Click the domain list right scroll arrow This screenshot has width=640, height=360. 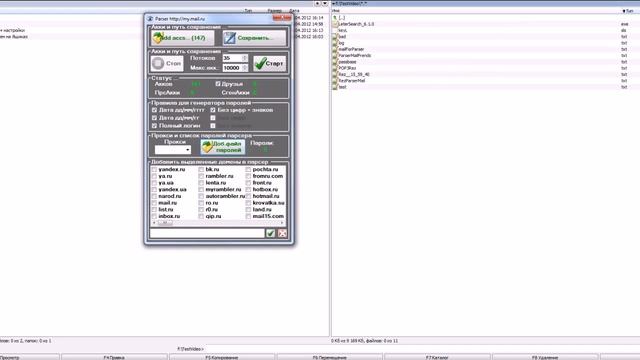click(x=282, y=223)
